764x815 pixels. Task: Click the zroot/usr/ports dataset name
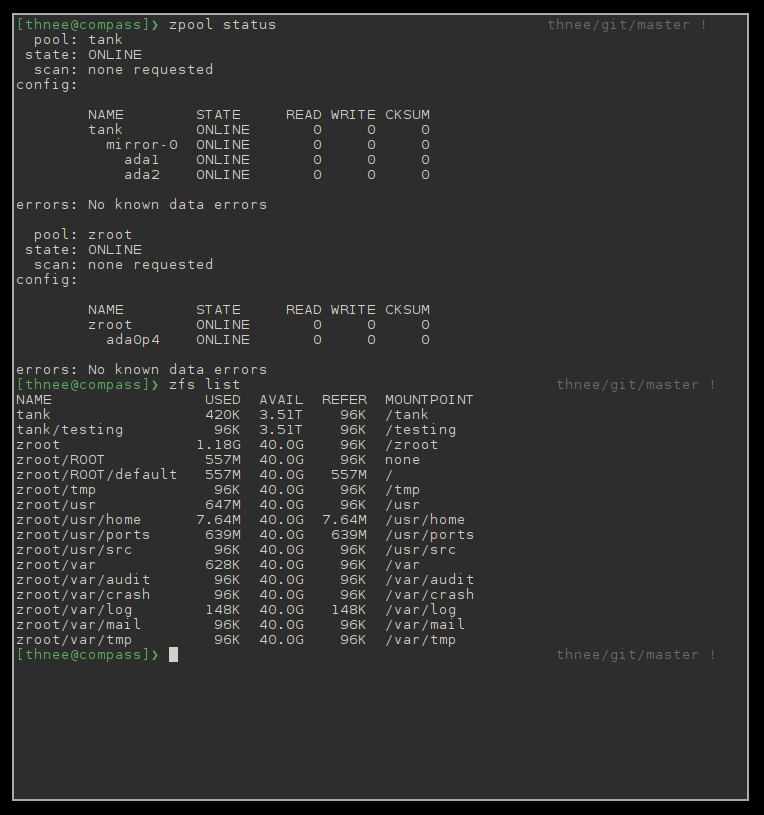click(83, 534)
